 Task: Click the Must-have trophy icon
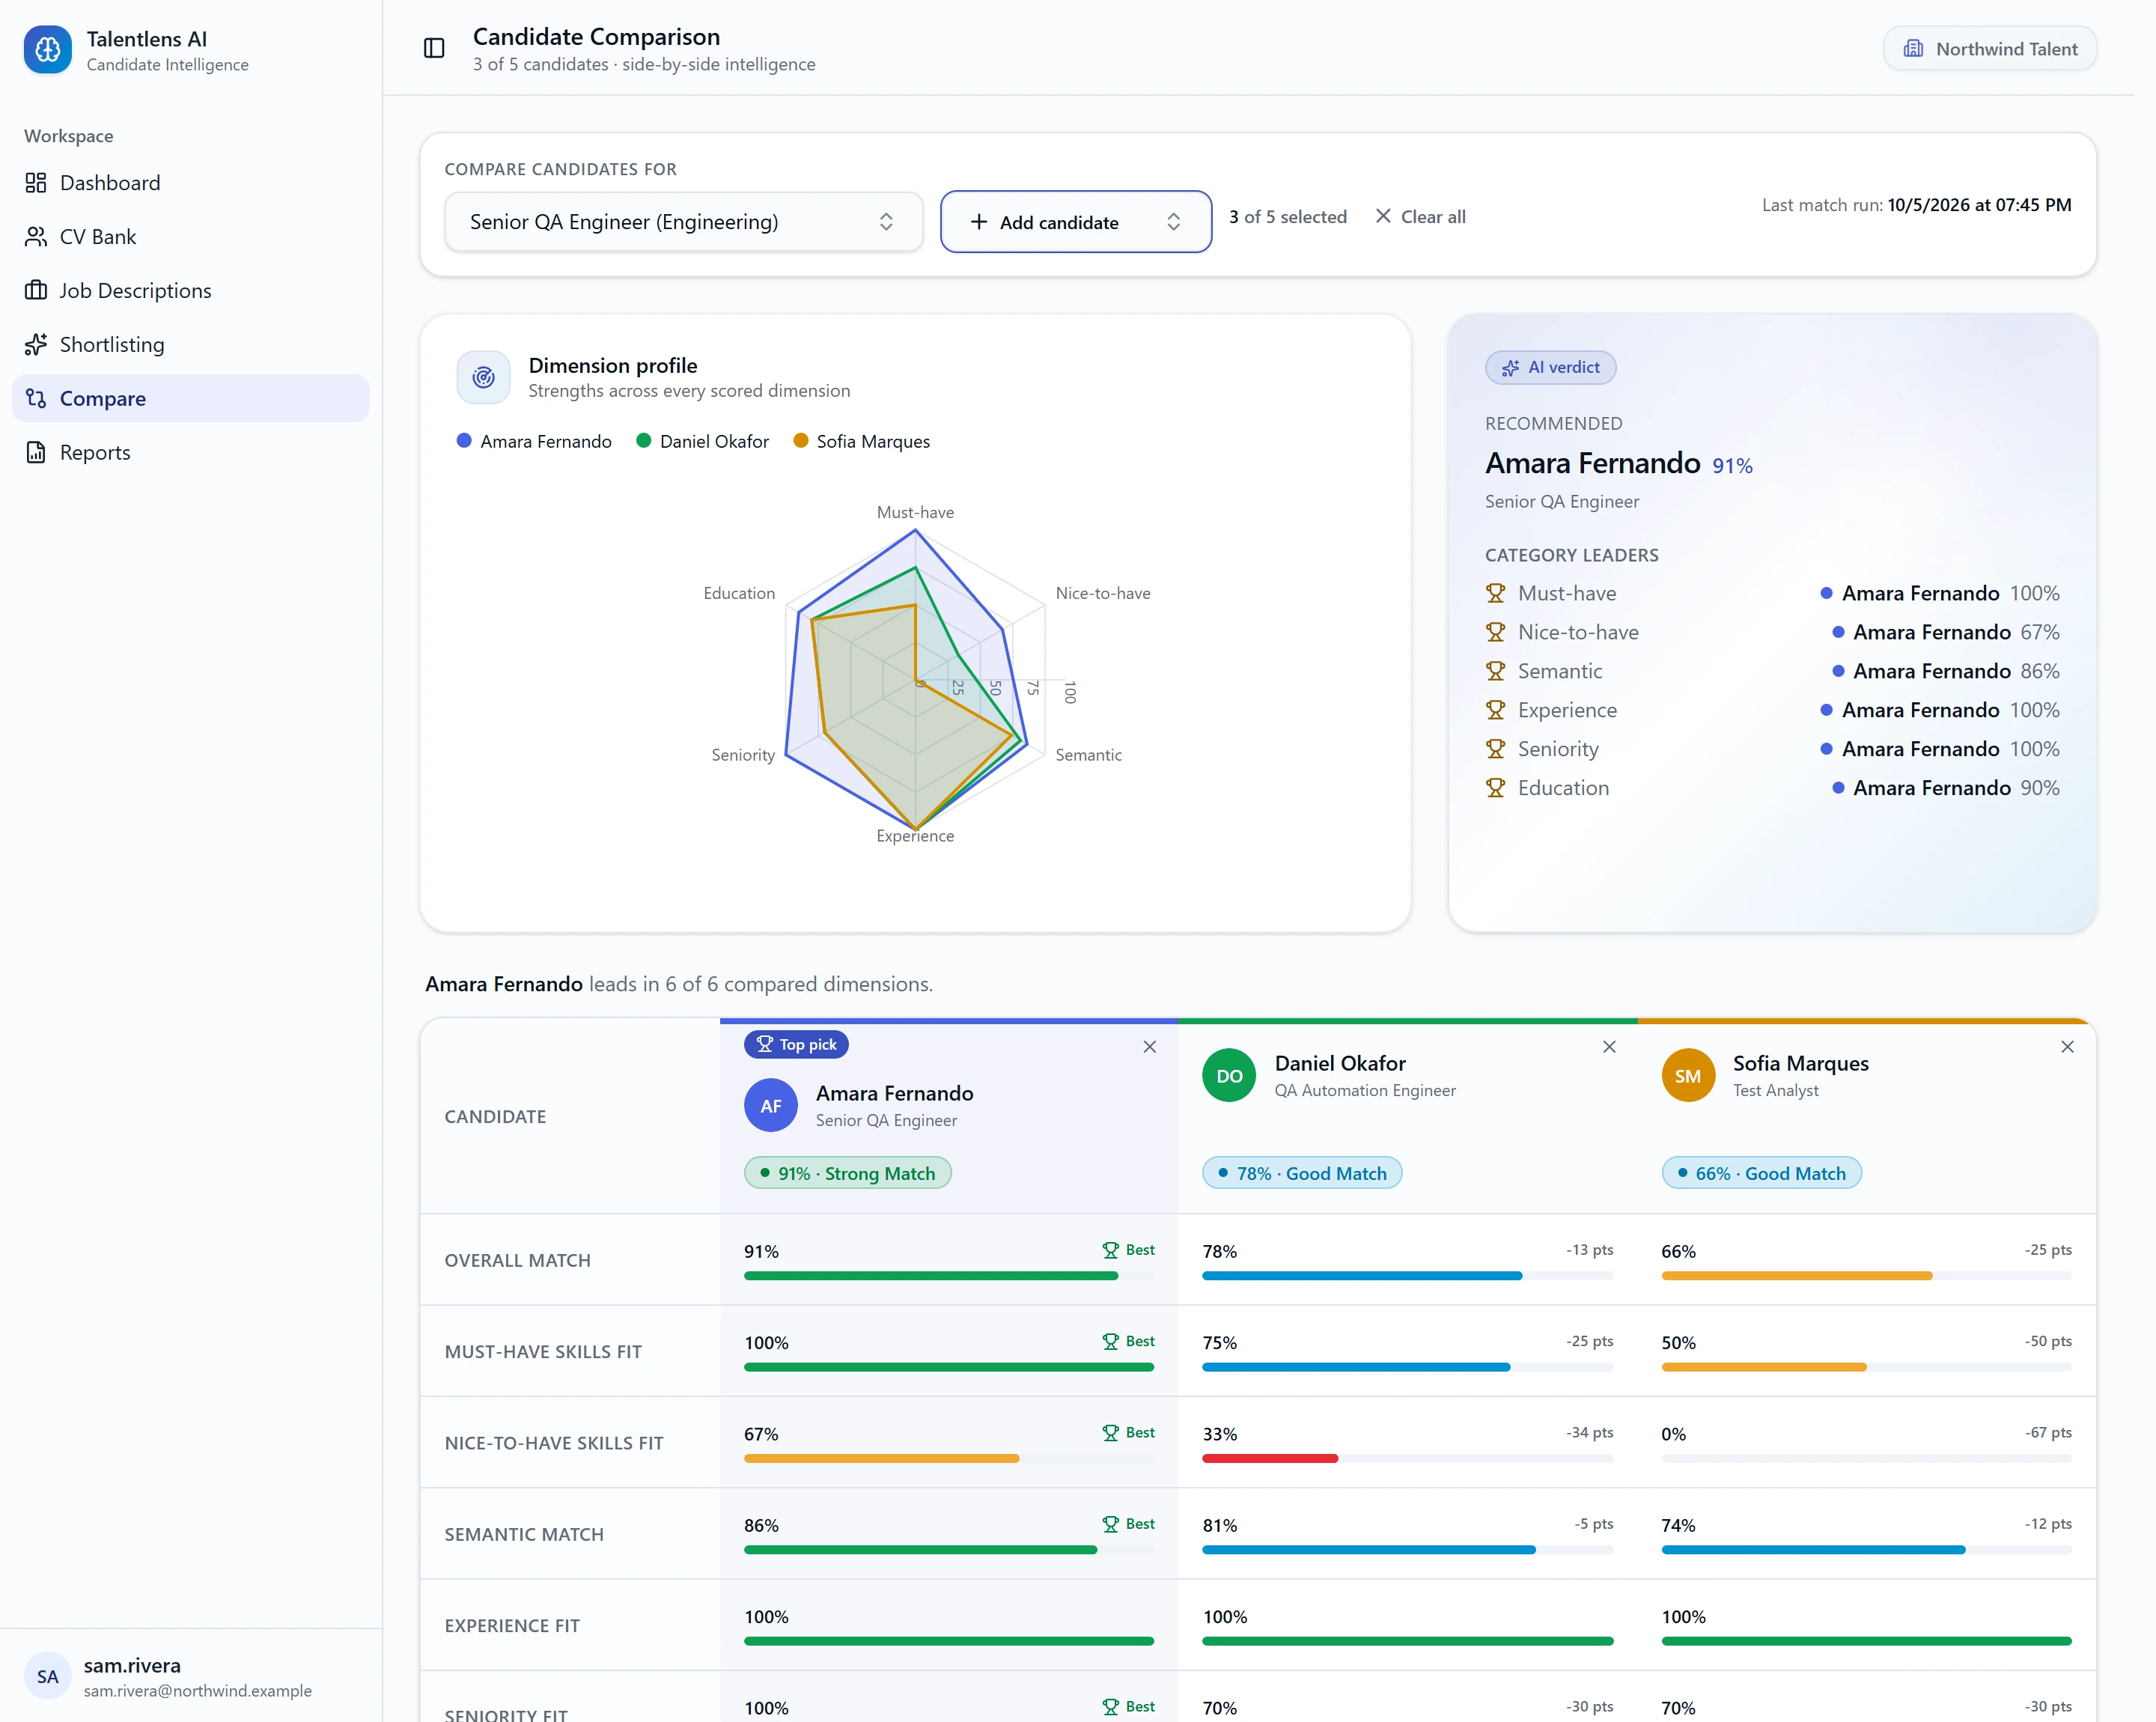click(1495, 593)
